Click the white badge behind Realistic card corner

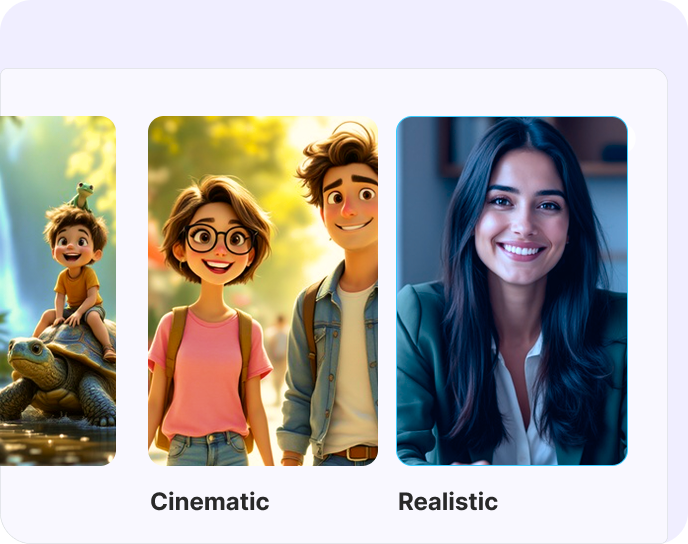(631, 139)
